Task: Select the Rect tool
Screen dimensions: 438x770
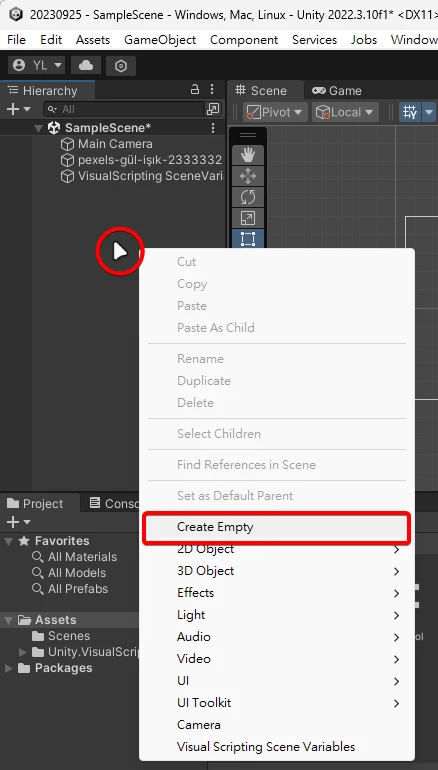Action: (x=248, y=239)
